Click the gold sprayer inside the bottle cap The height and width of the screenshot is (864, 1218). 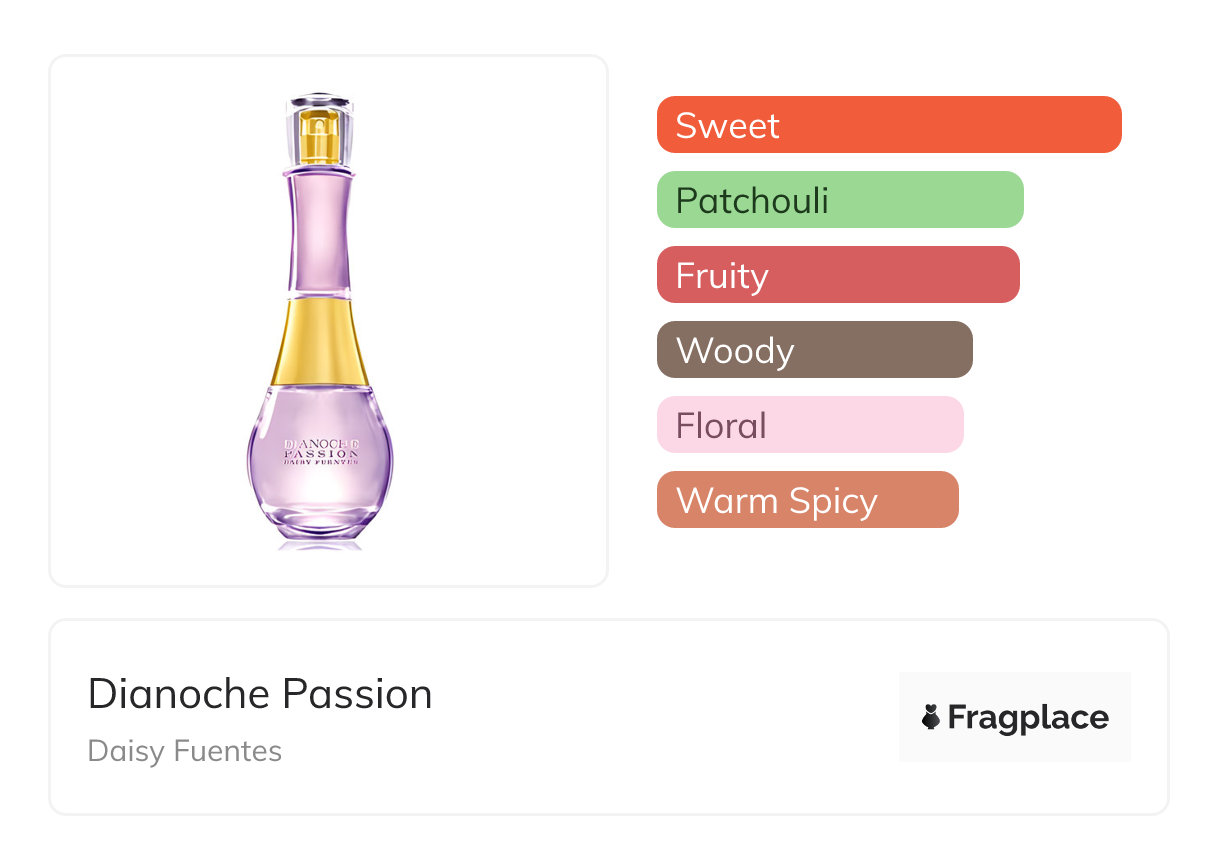pyautogui.click(x=320, y=141)
